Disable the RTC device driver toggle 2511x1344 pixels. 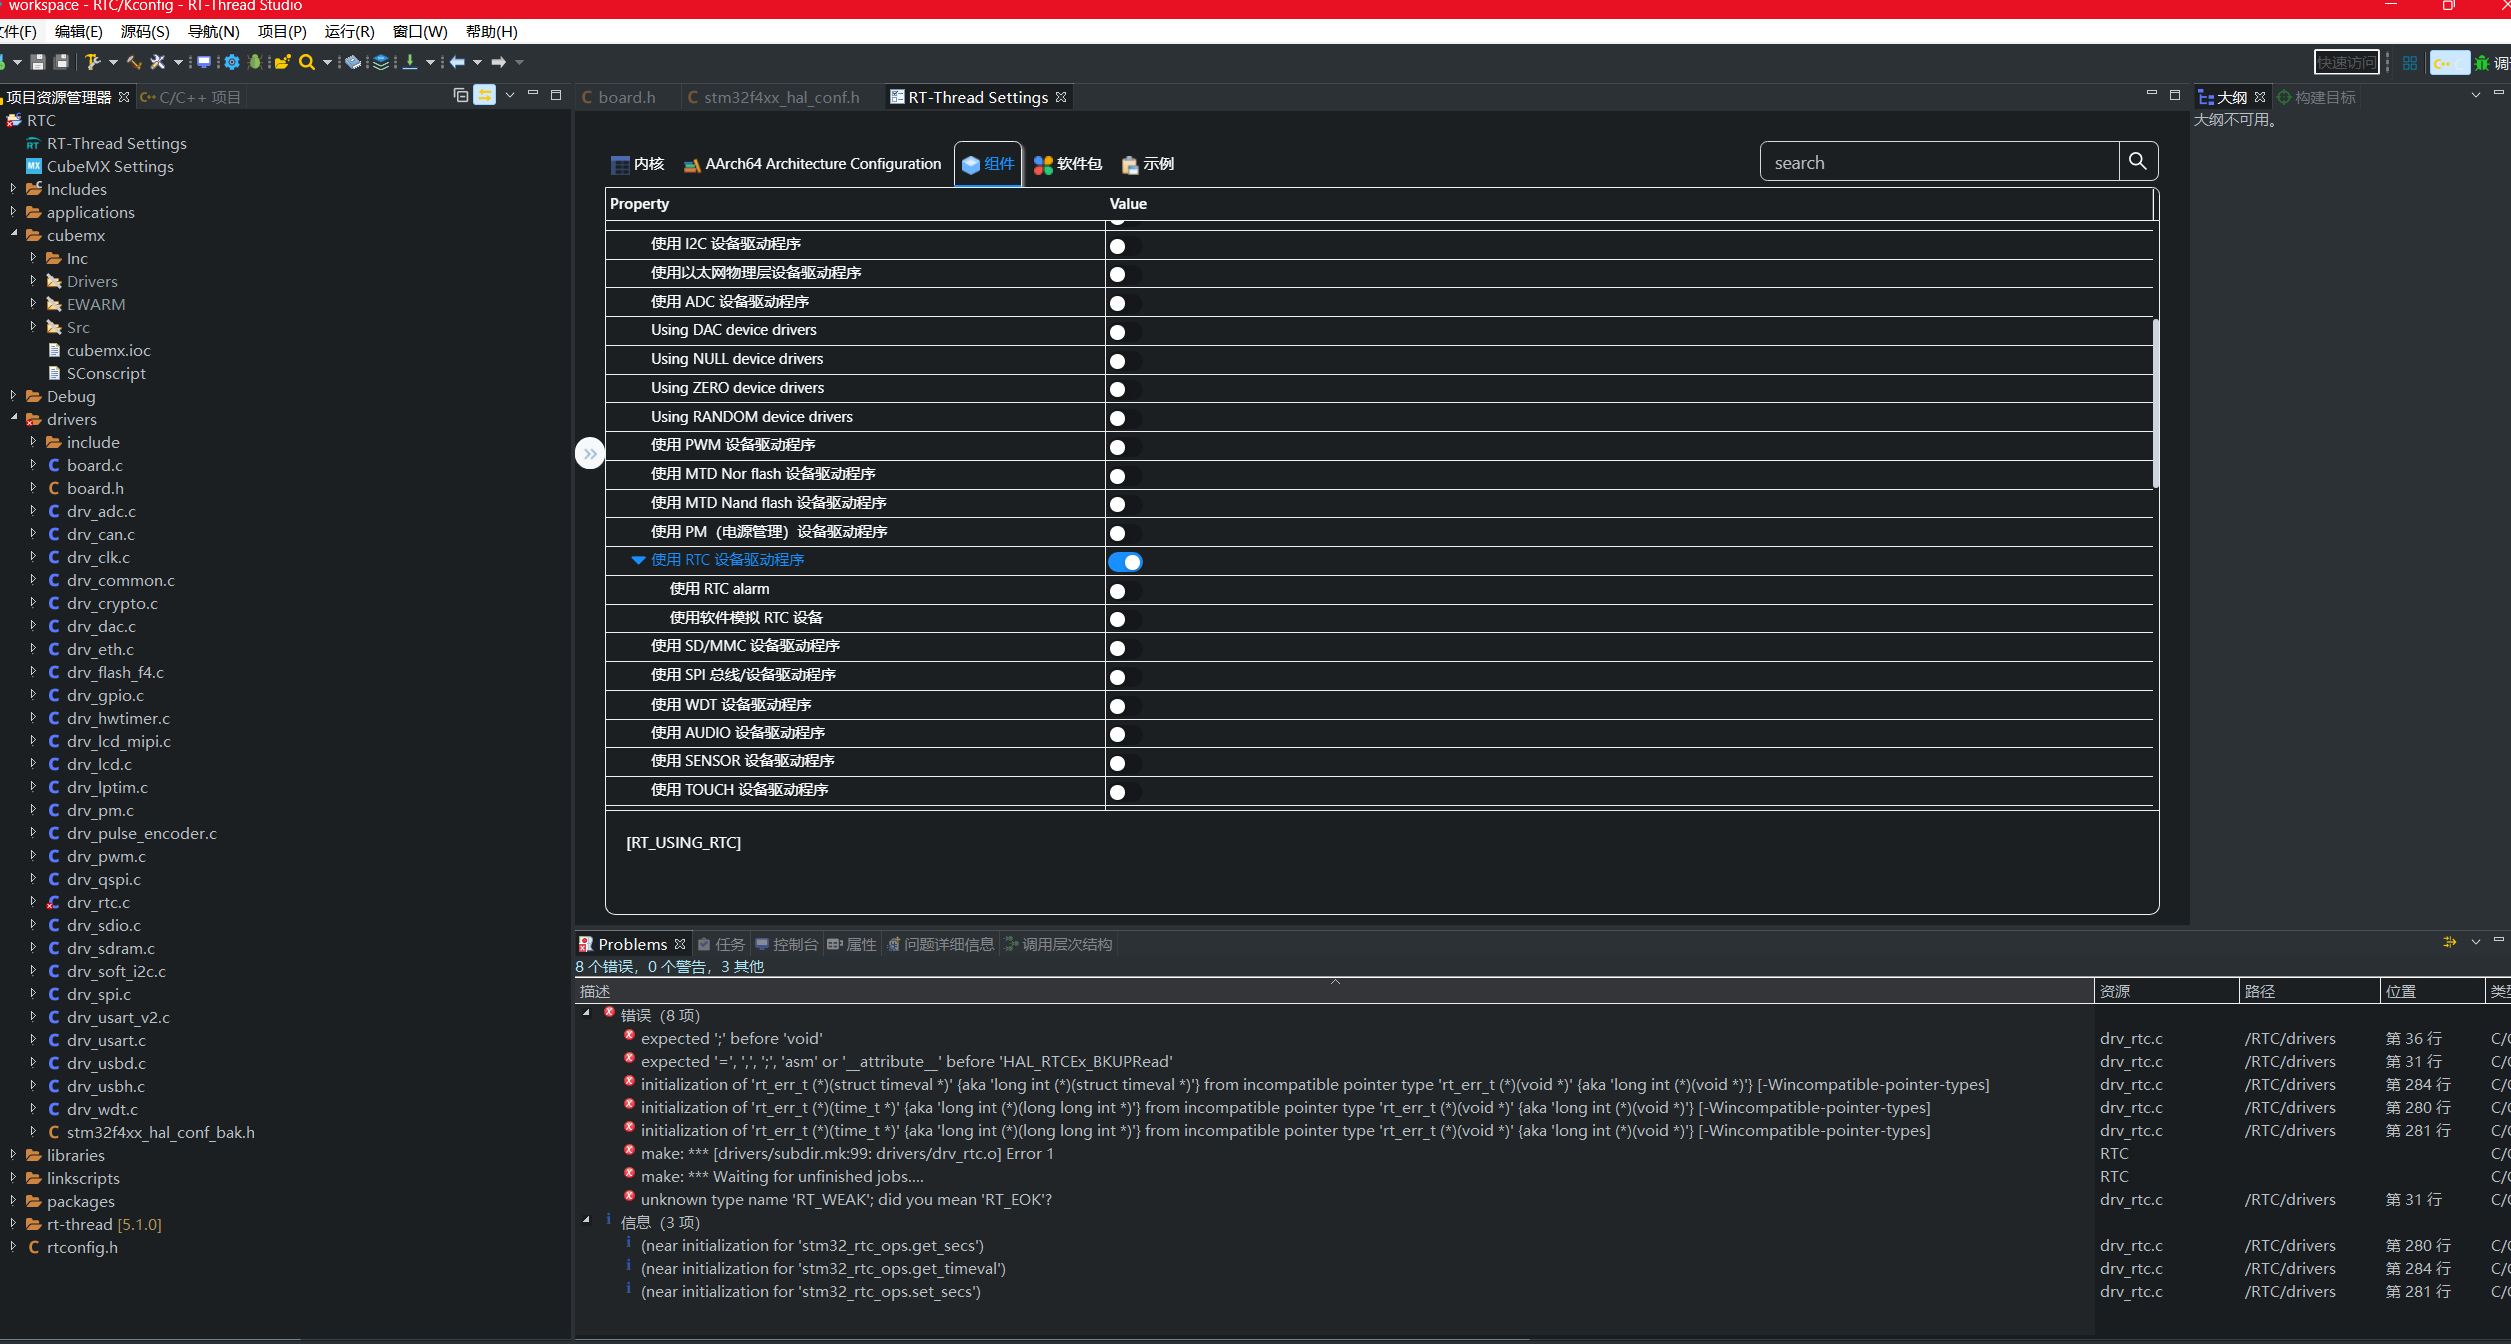tap(1124, 562)
